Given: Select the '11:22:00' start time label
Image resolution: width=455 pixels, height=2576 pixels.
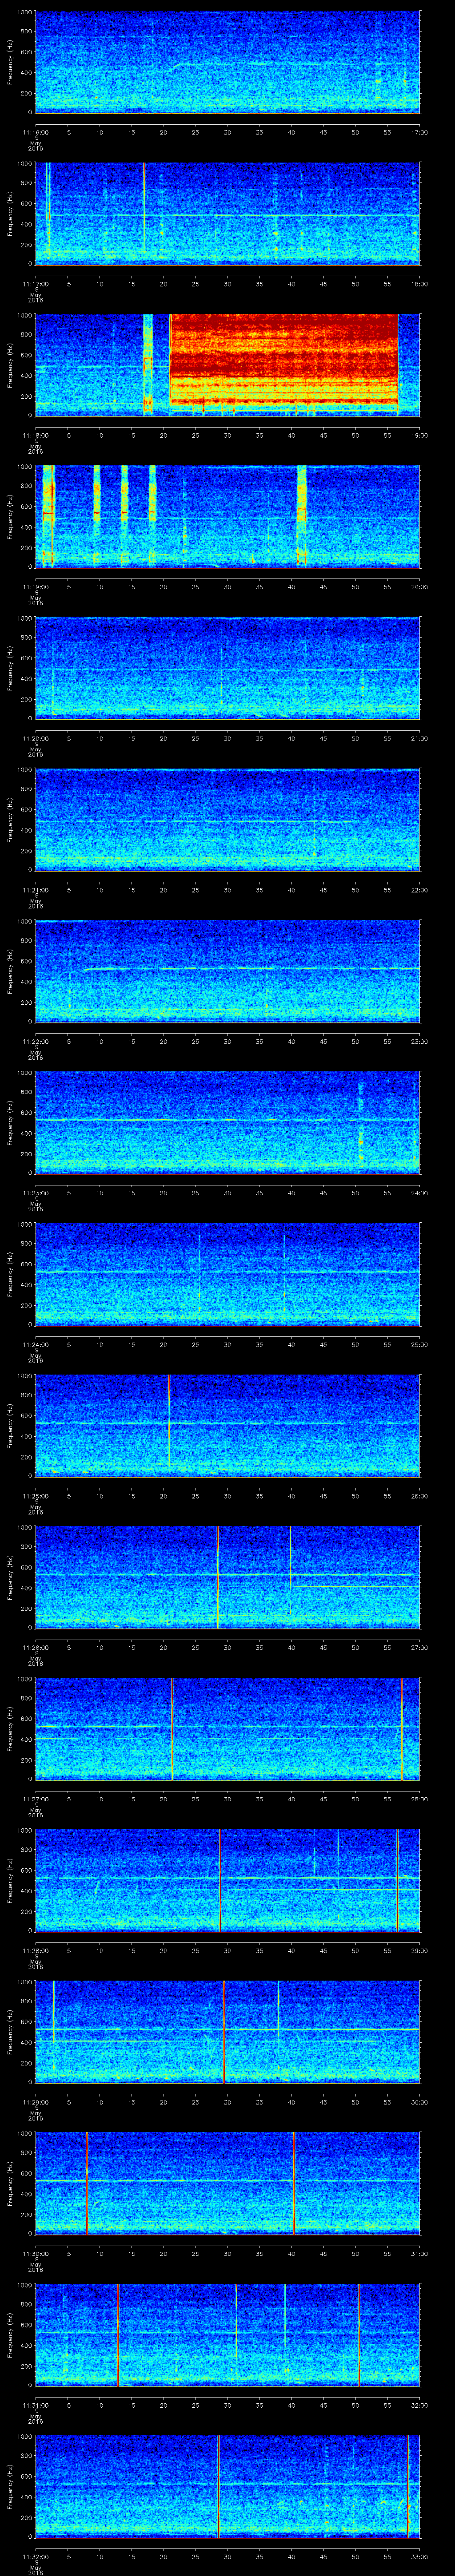Looking at the screenshot, I should pos(35,1041).
